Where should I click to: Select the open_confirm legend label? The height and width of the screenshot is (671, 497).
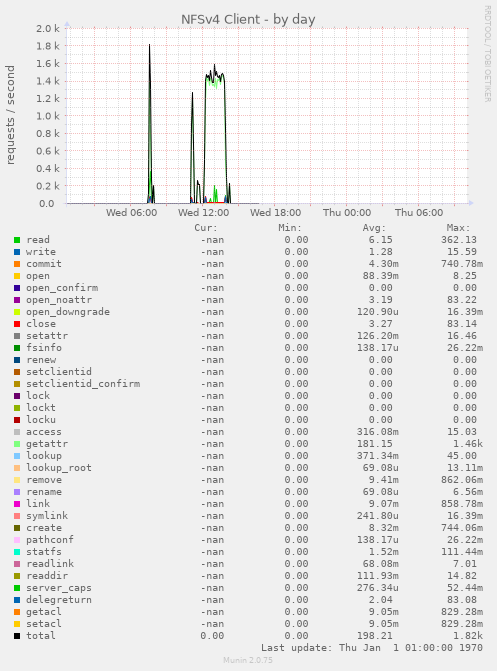pyautogui.click(x=62, y=288)
